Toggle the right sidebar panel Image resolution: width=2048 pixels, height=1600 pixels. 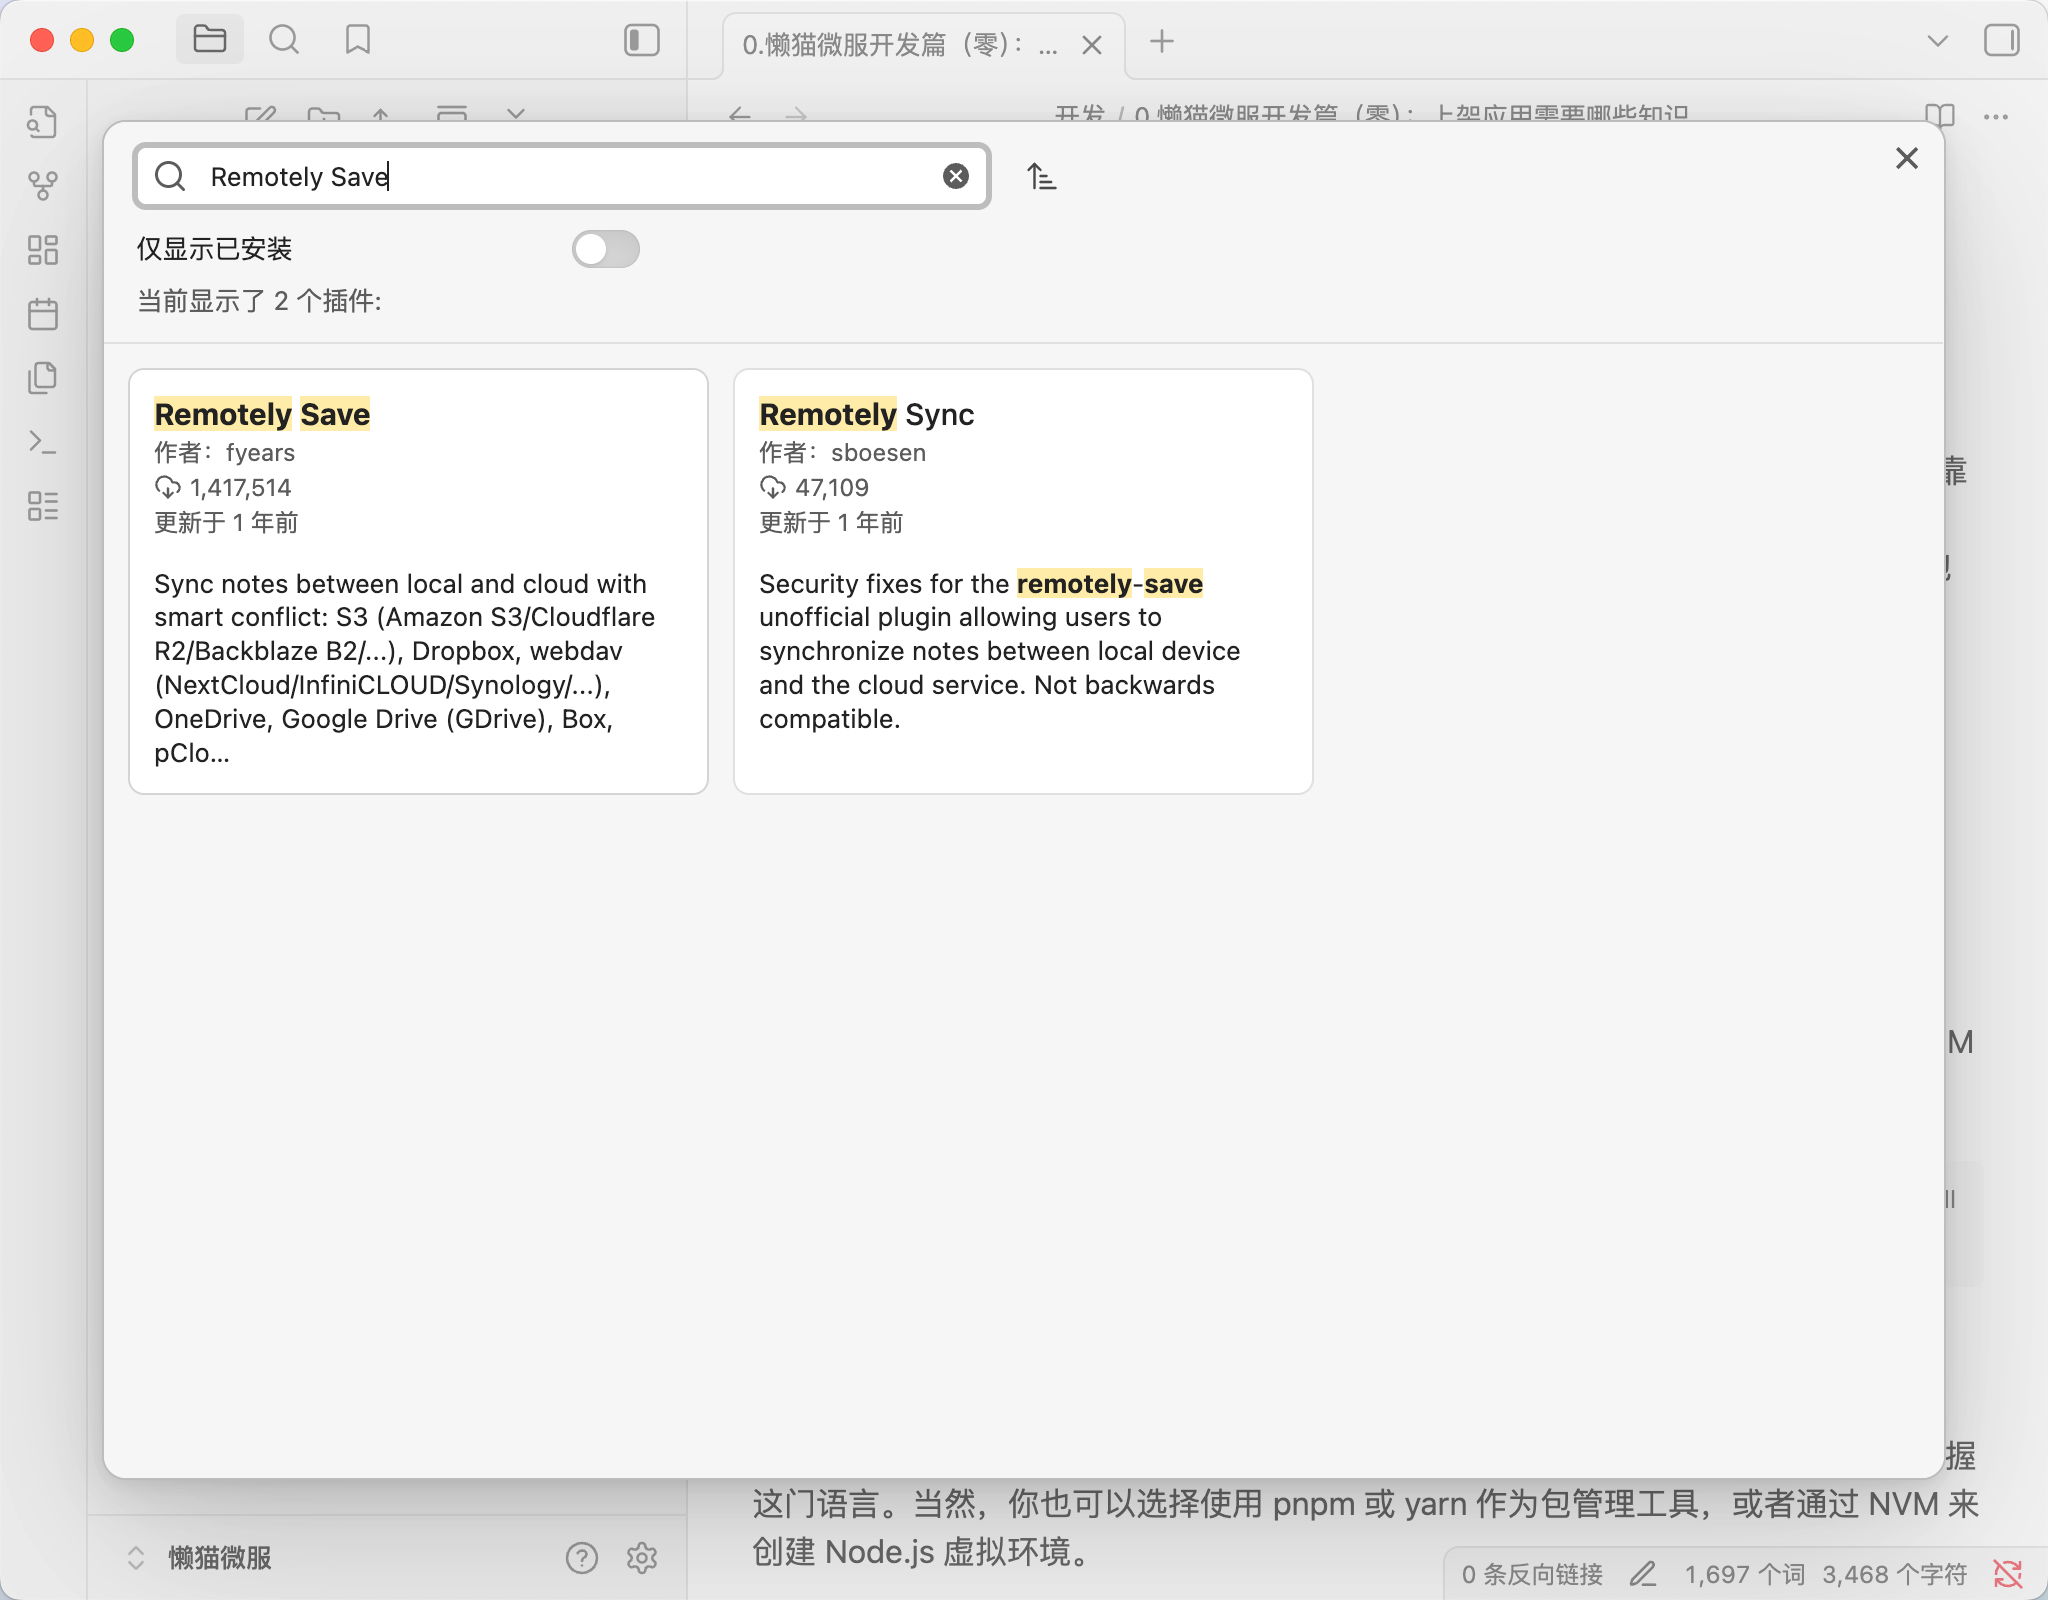point(2001,40)
